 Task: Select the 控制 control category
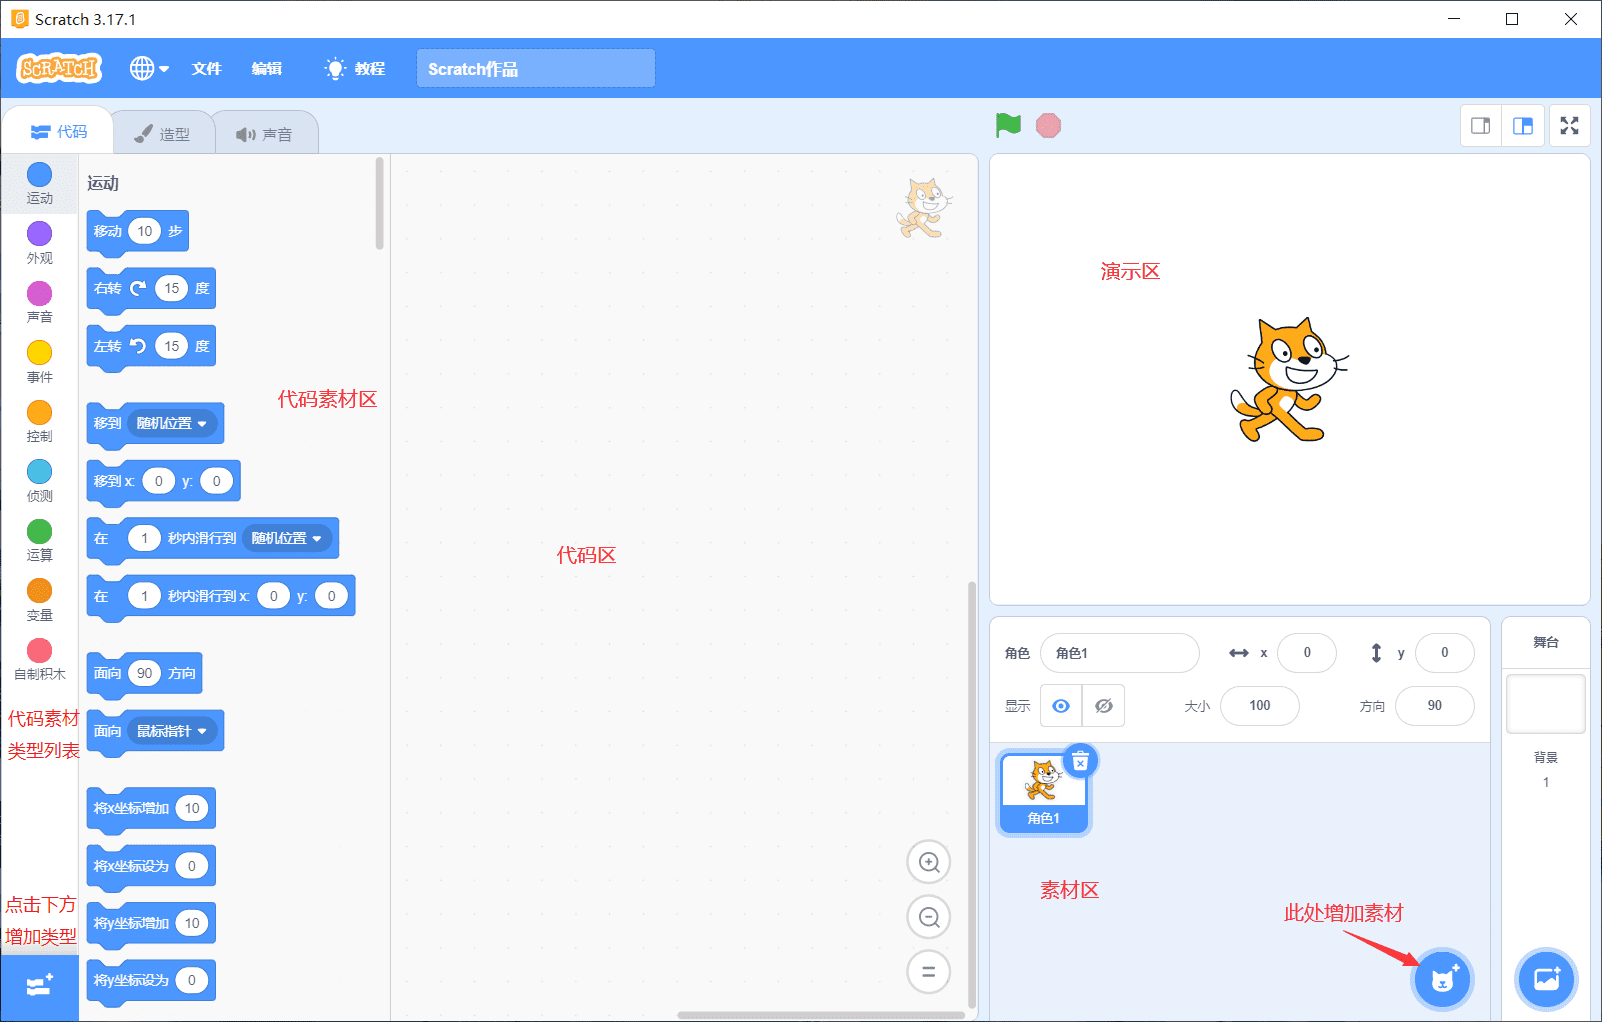pos(40,421)
